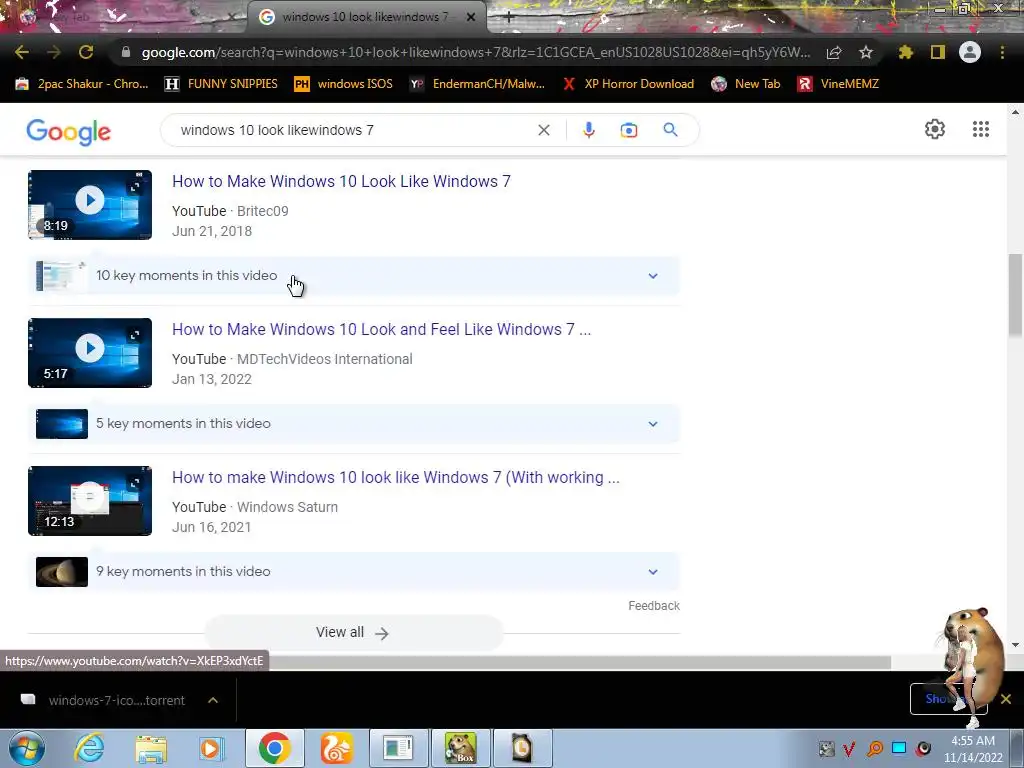Open the document window taskbar item
Viewport: 1024px width, 768px height.
point(398,748)
